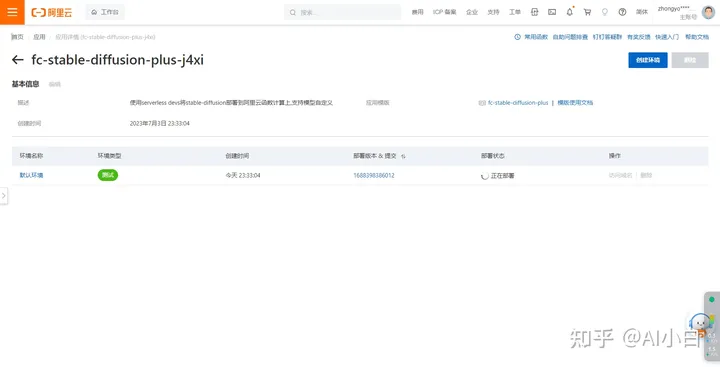
Task: Click 今天 23:33:04 table cell
Action: pos(243,175)
